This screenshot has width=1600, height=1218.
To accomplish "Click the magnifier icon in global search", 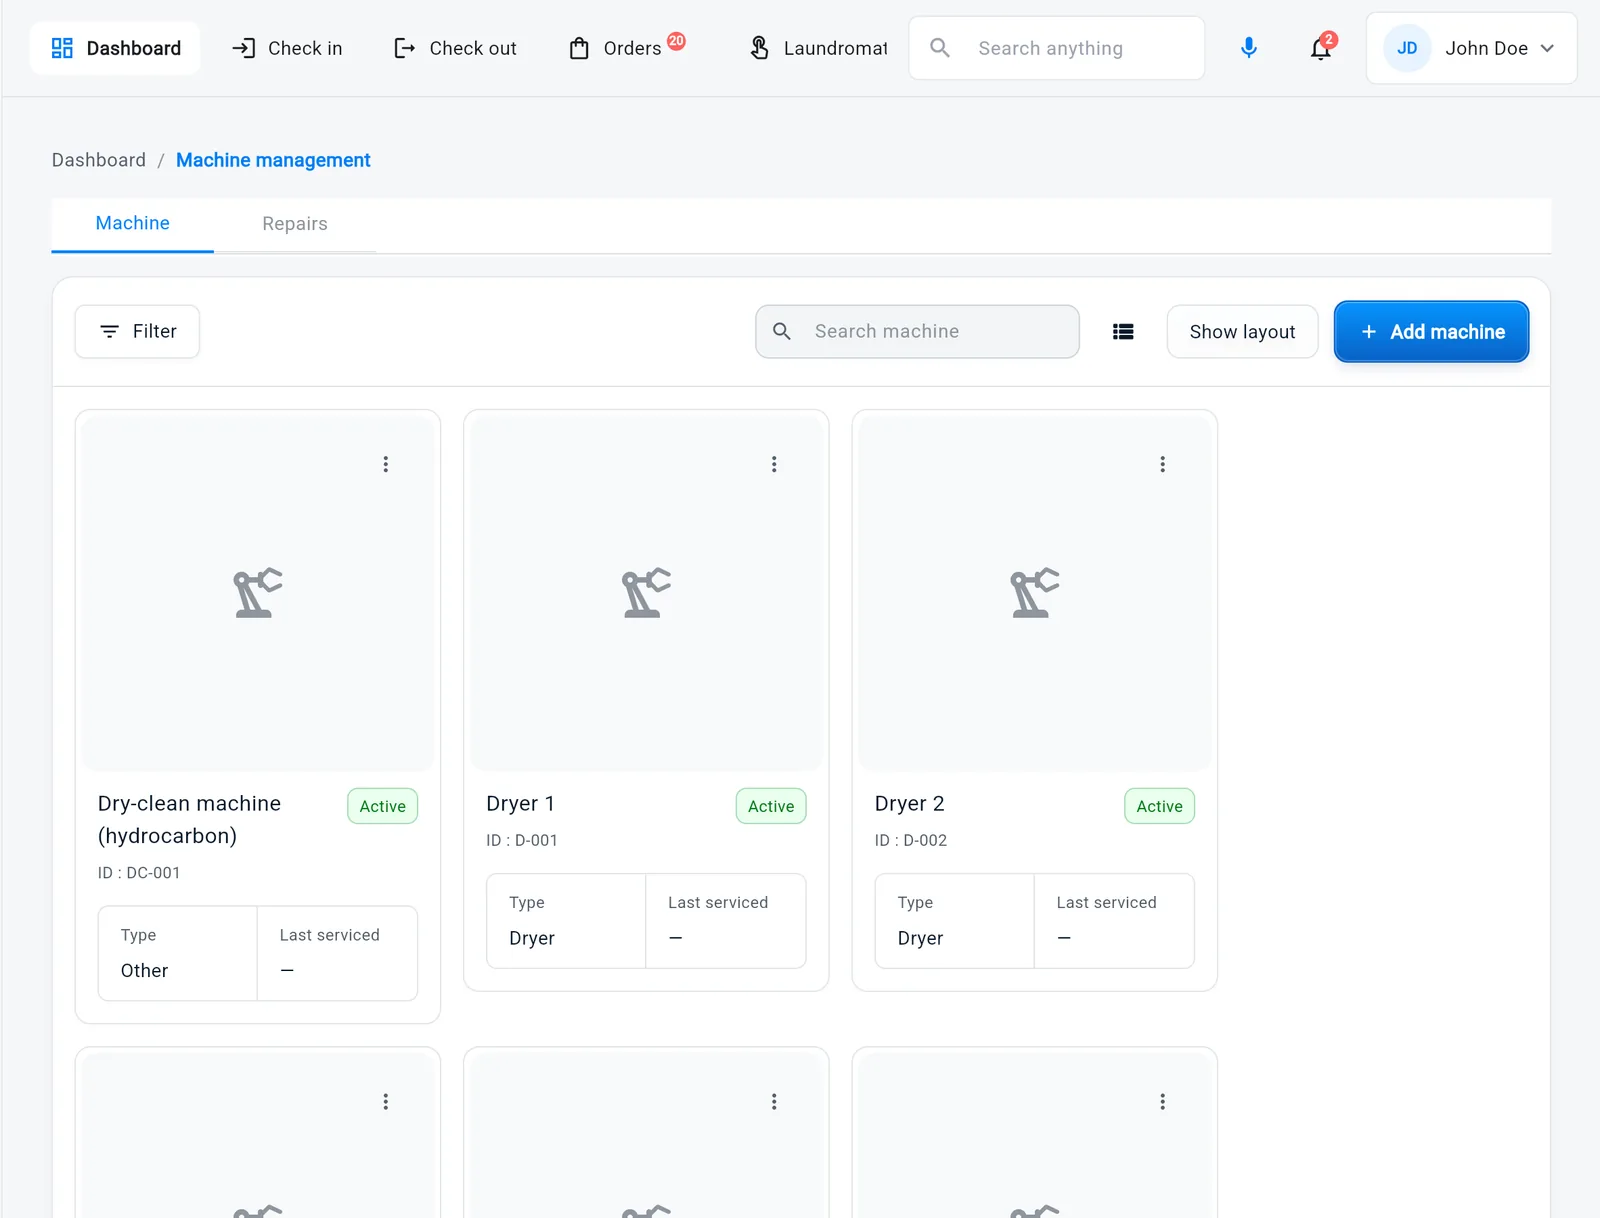I will click(x=940, y=48).
